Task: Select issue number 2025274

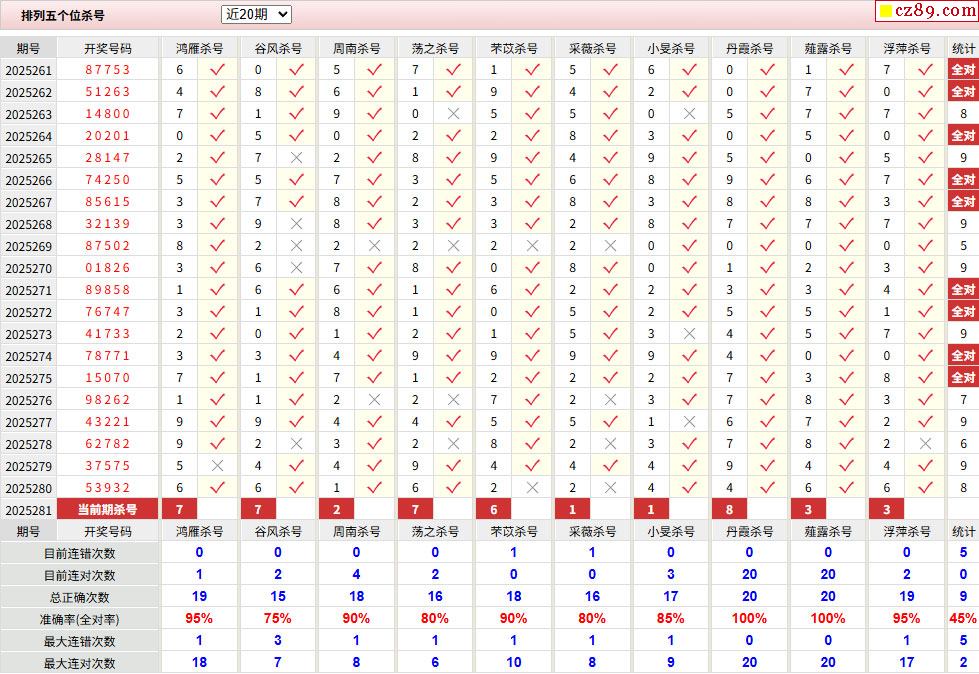Action: click(x=29, y=356)
